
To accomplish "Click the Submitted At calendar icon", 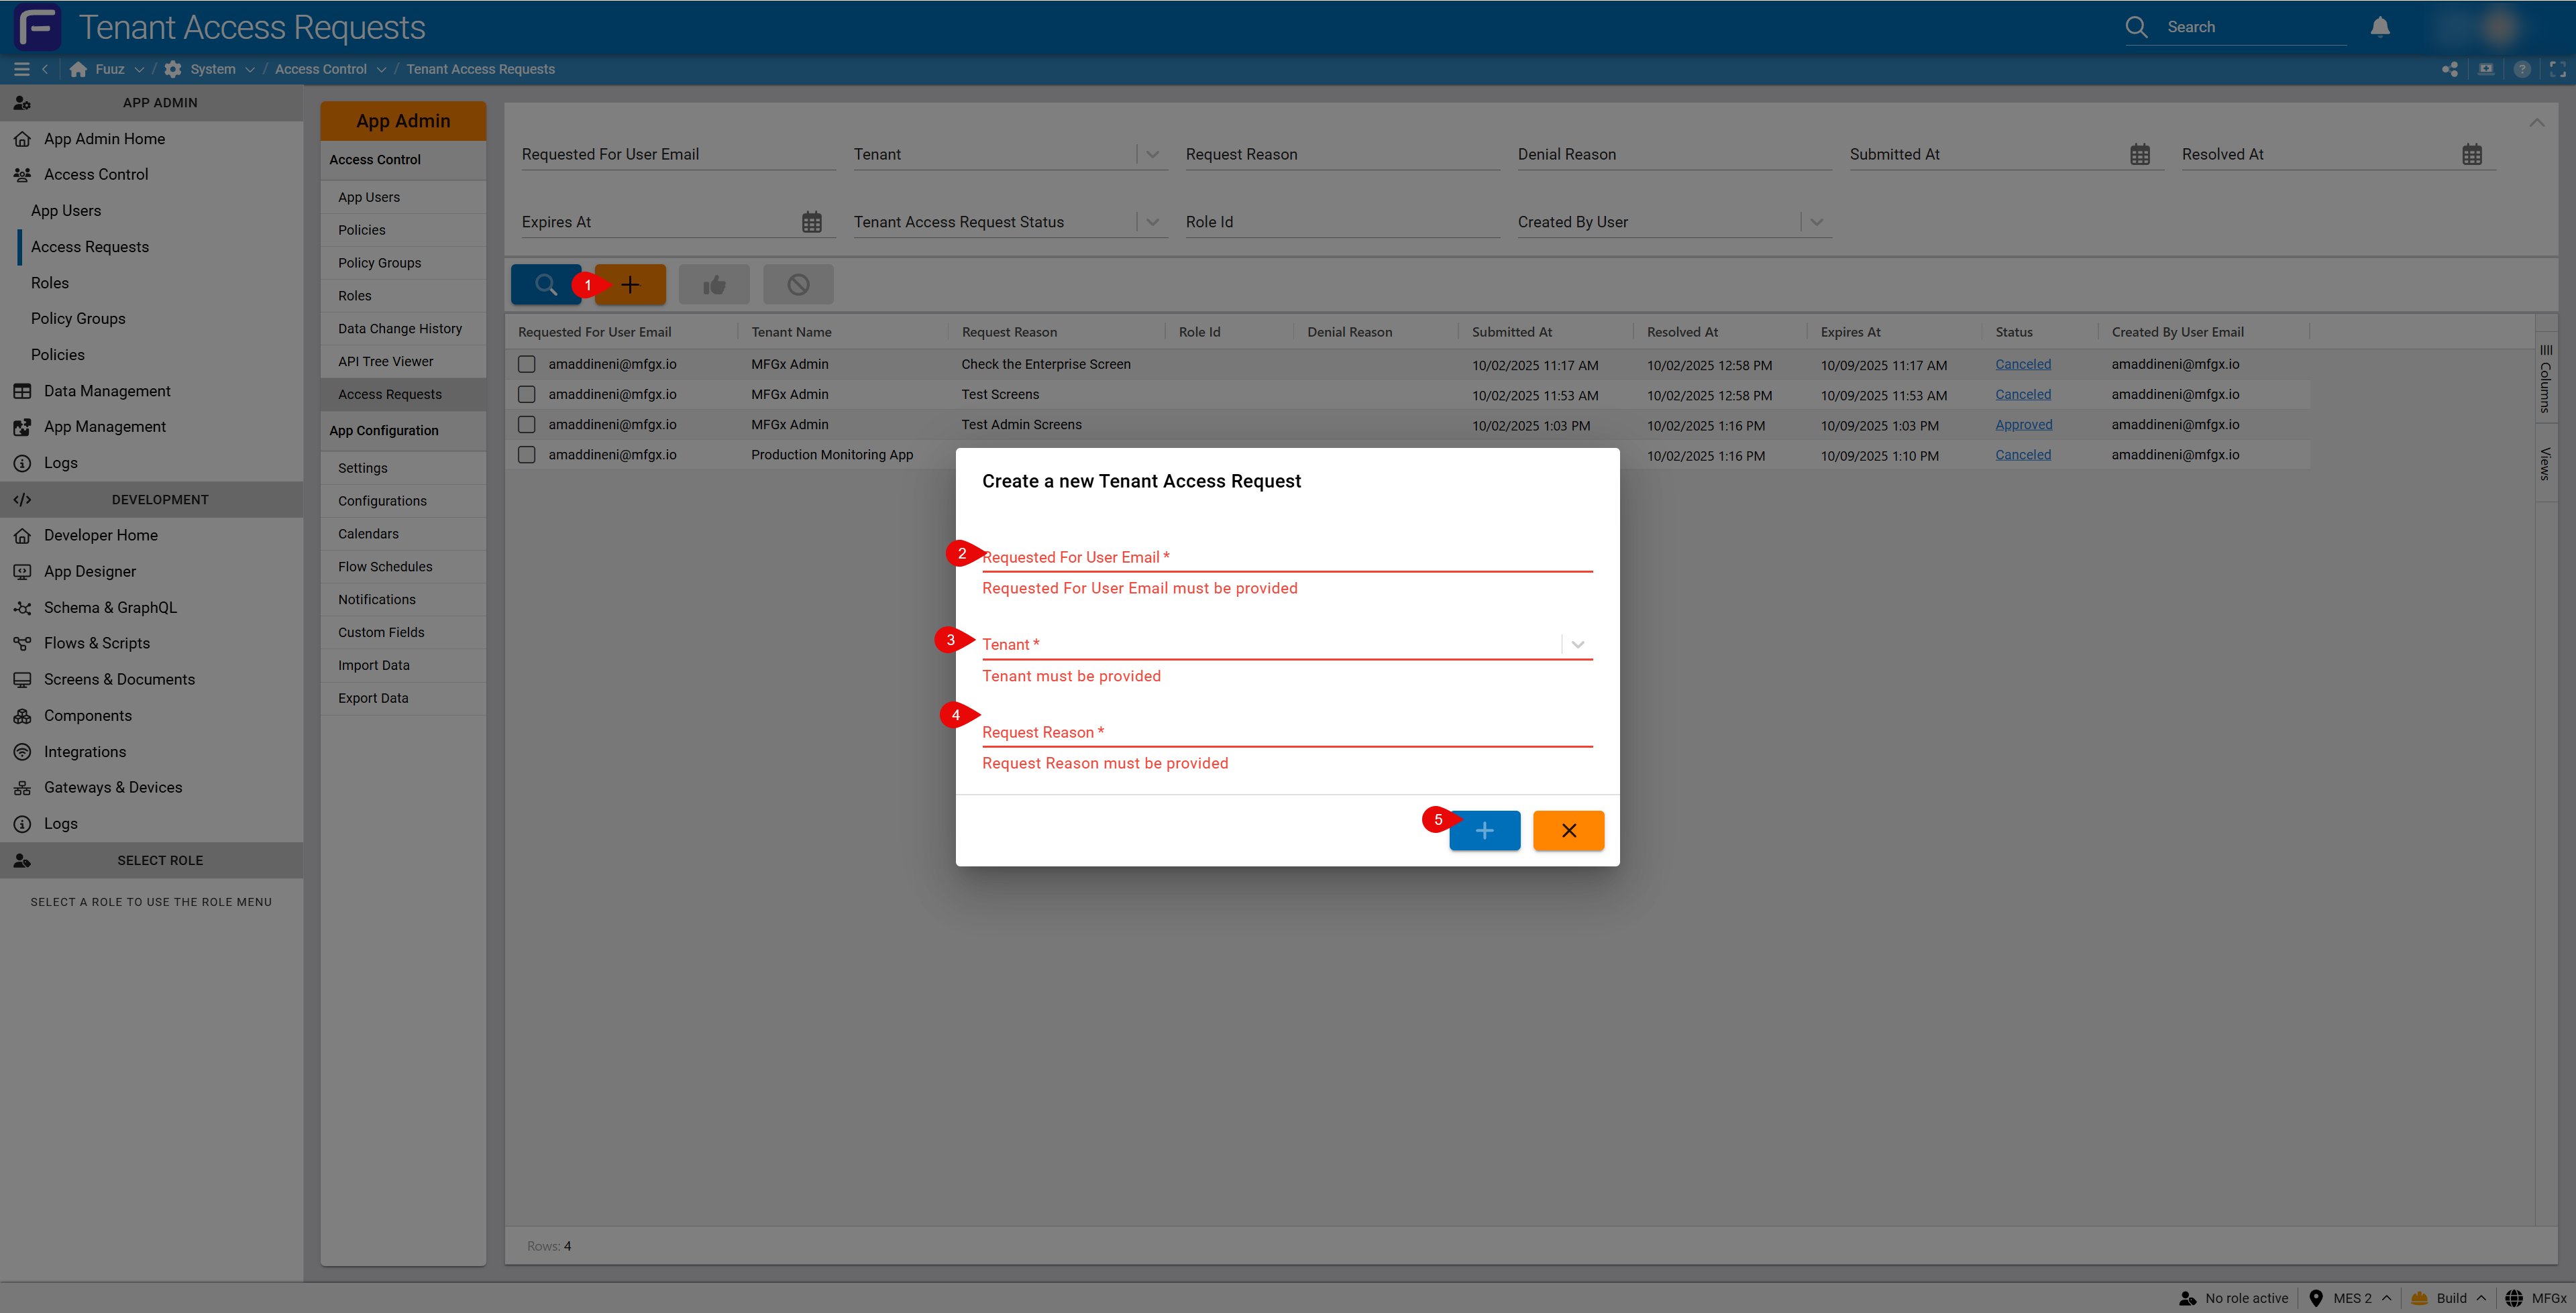I will [2140, 155].
